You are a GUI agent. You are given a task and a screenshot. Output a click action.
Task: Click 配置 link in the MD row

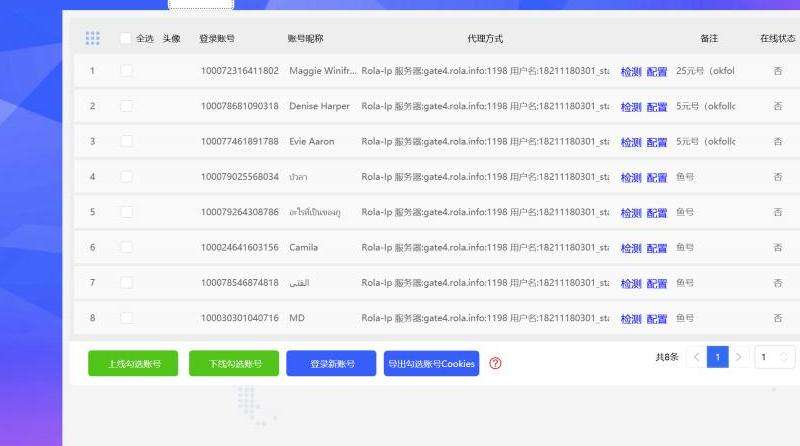click(x=657, y=319)
